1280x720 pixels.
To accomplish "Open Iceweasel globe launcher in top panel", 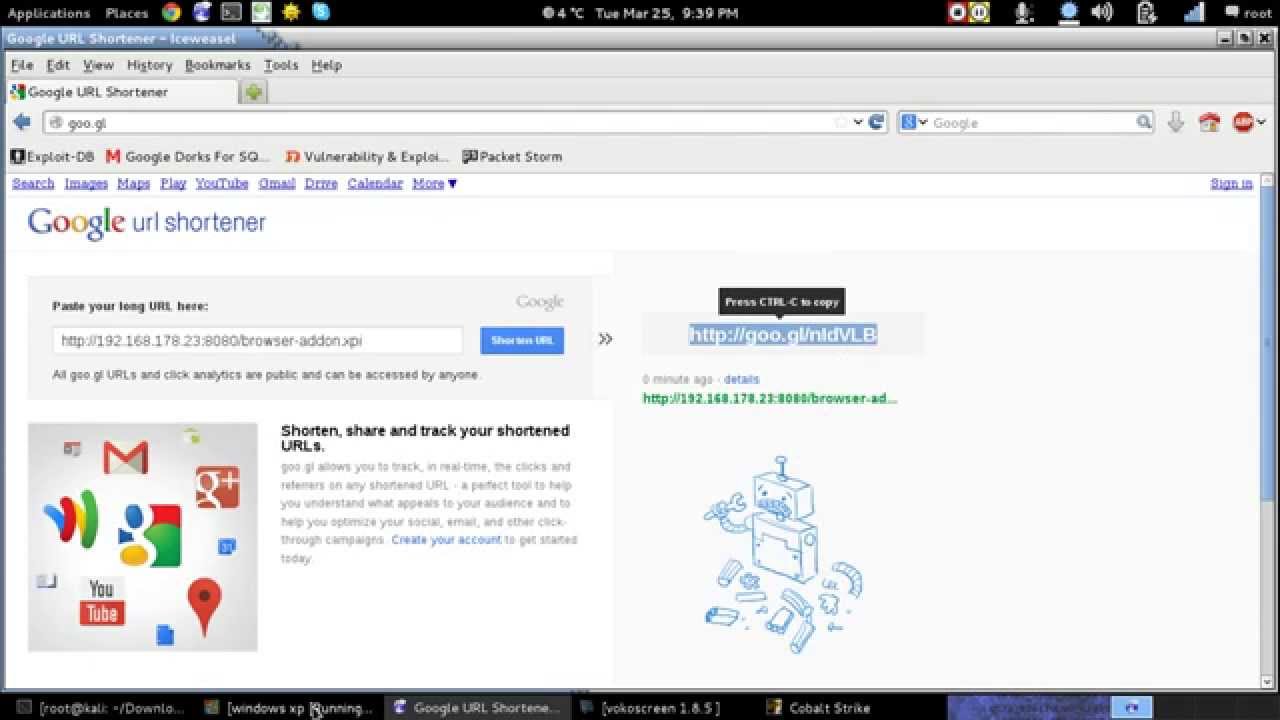I will point(202,13).
